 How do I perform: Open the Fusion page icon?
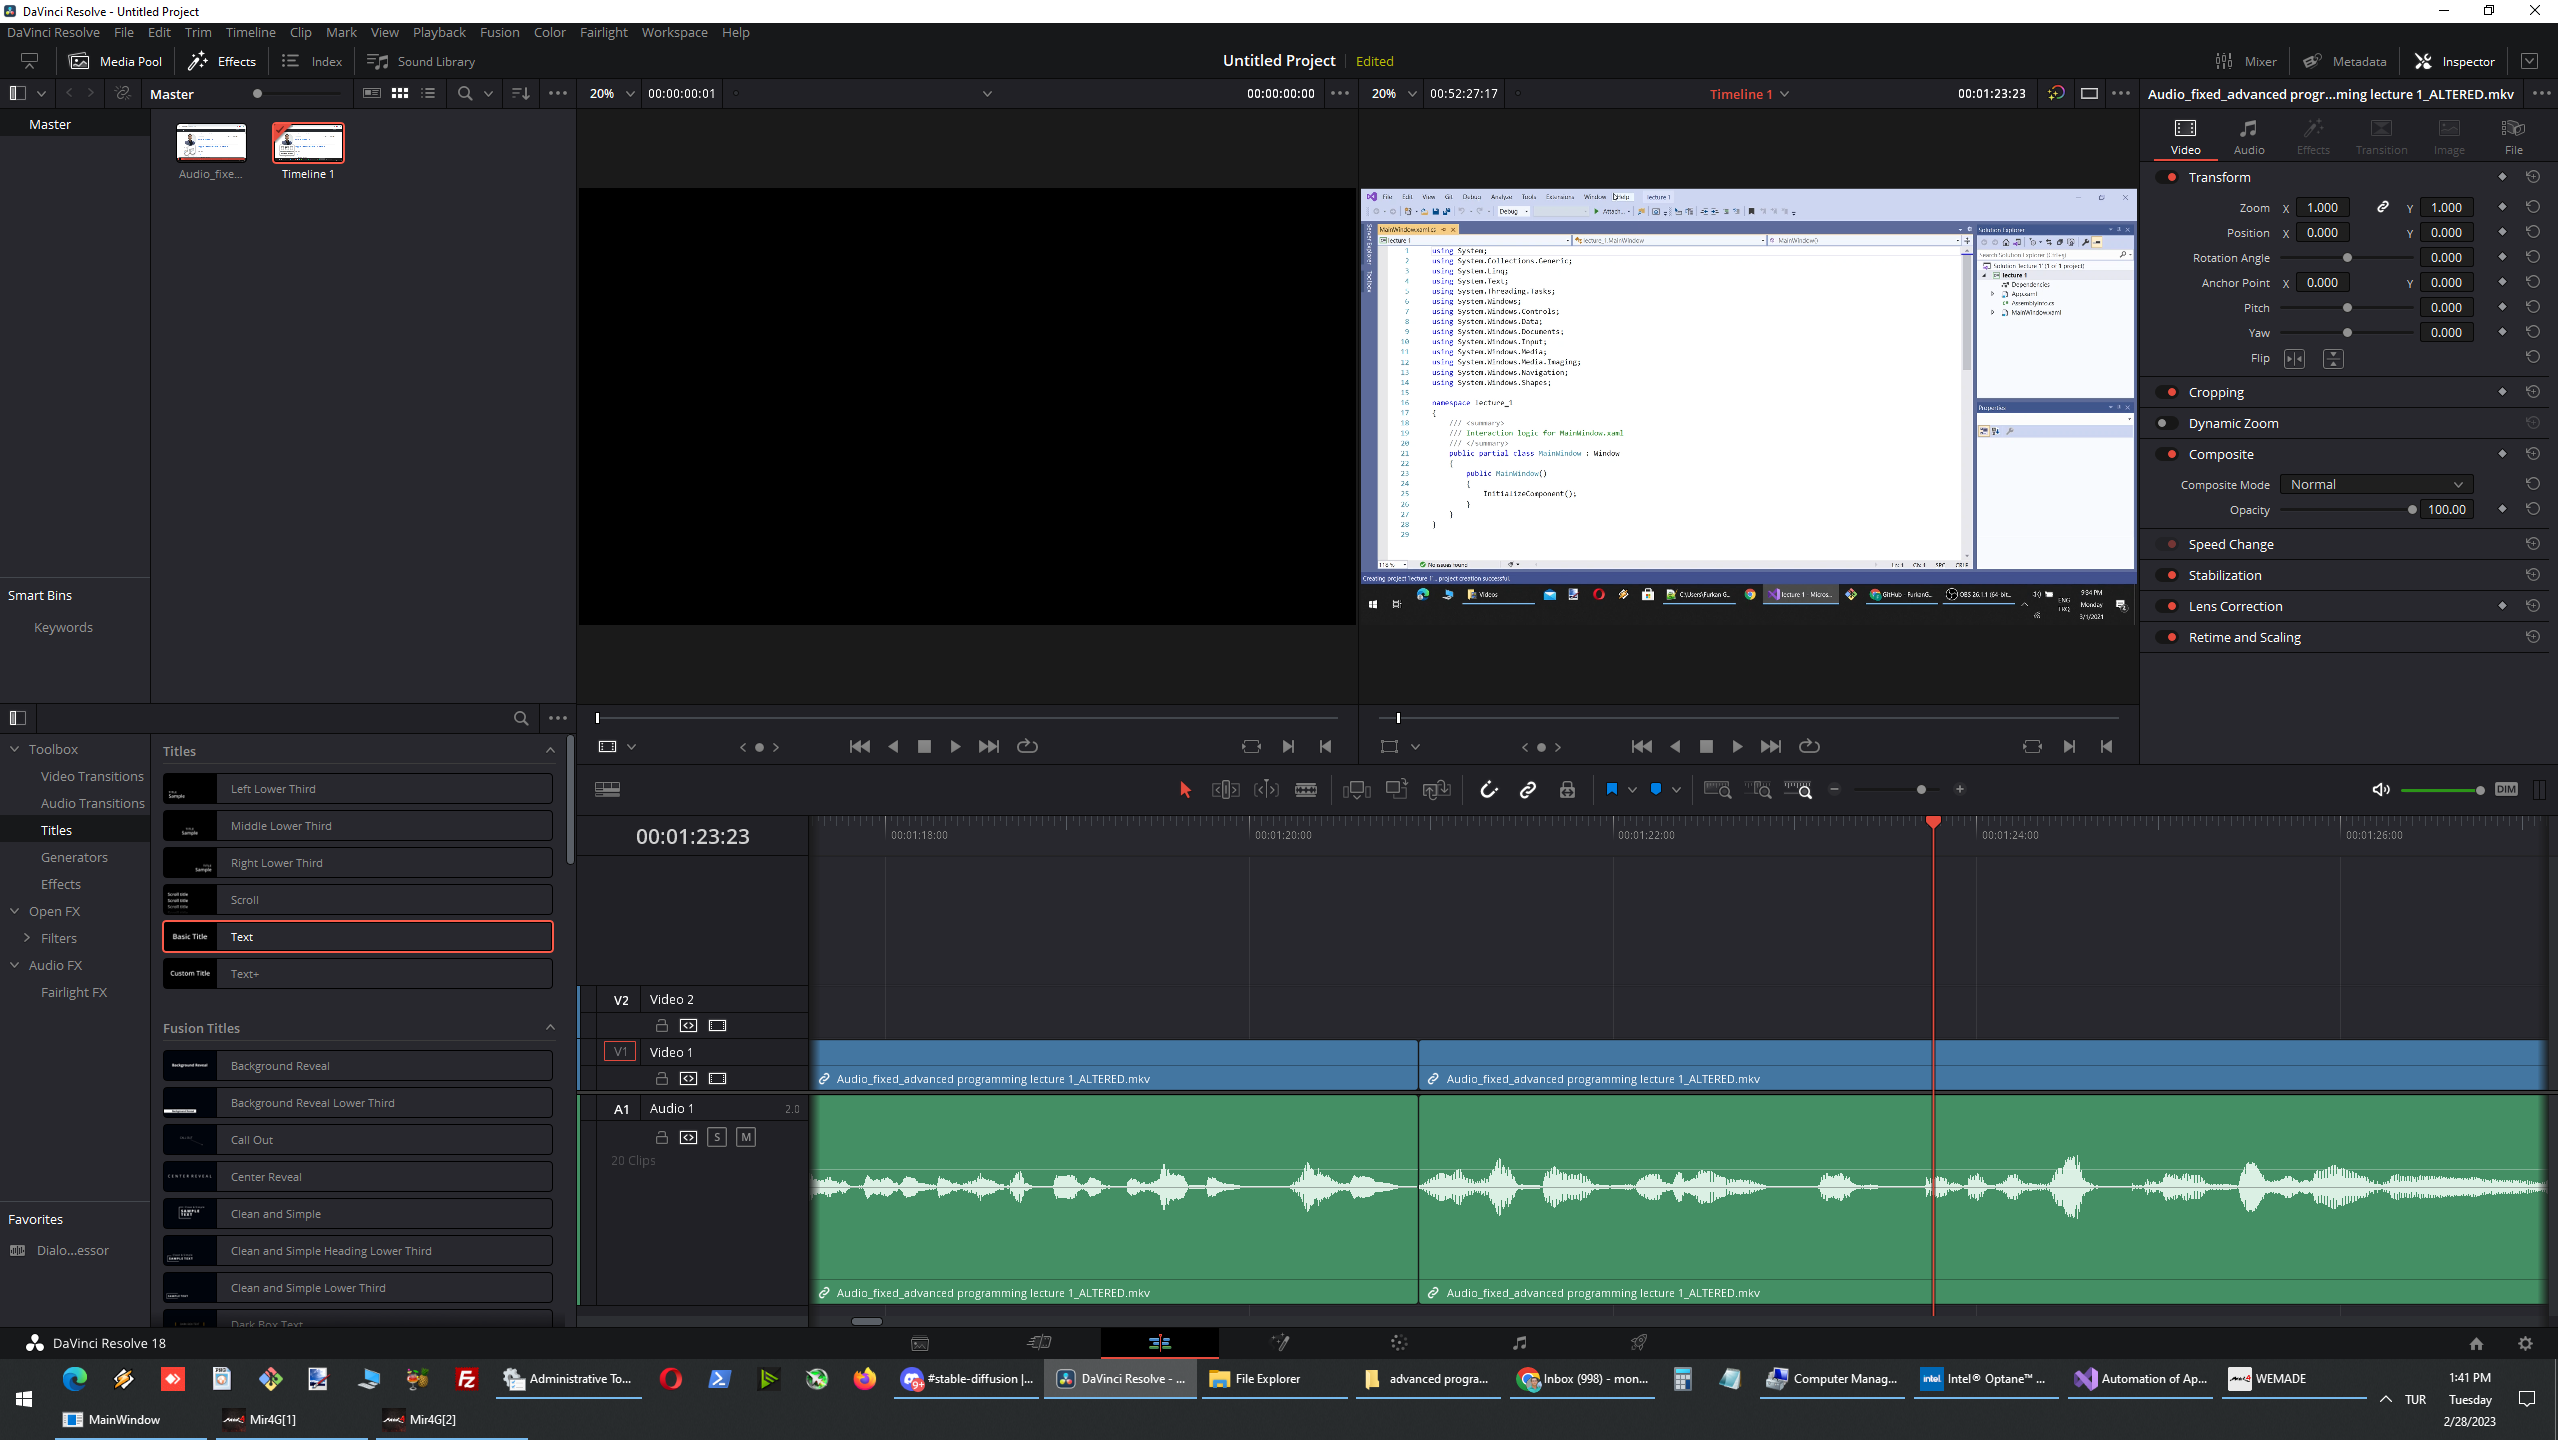pyautogui.click(x=1279, y=1342)
